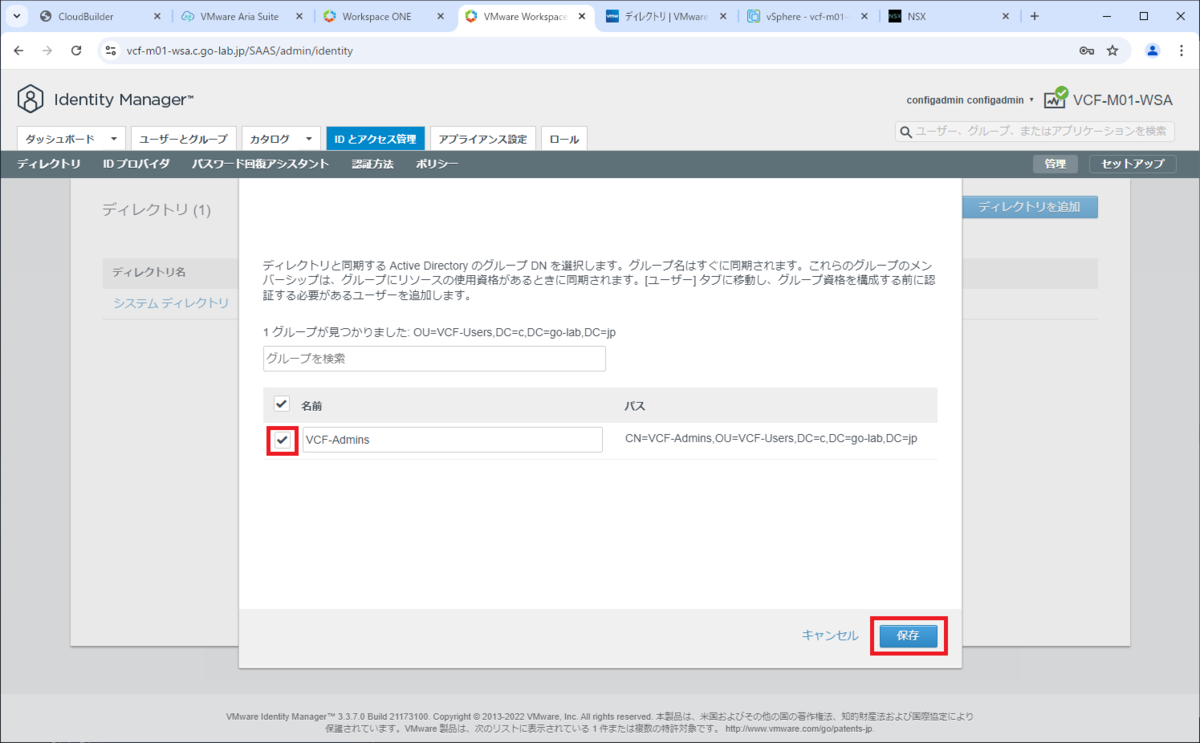This screenshot has height=743, width=1200.
Task: Open the tab search chevron button
Action: [x=17, y=16]
